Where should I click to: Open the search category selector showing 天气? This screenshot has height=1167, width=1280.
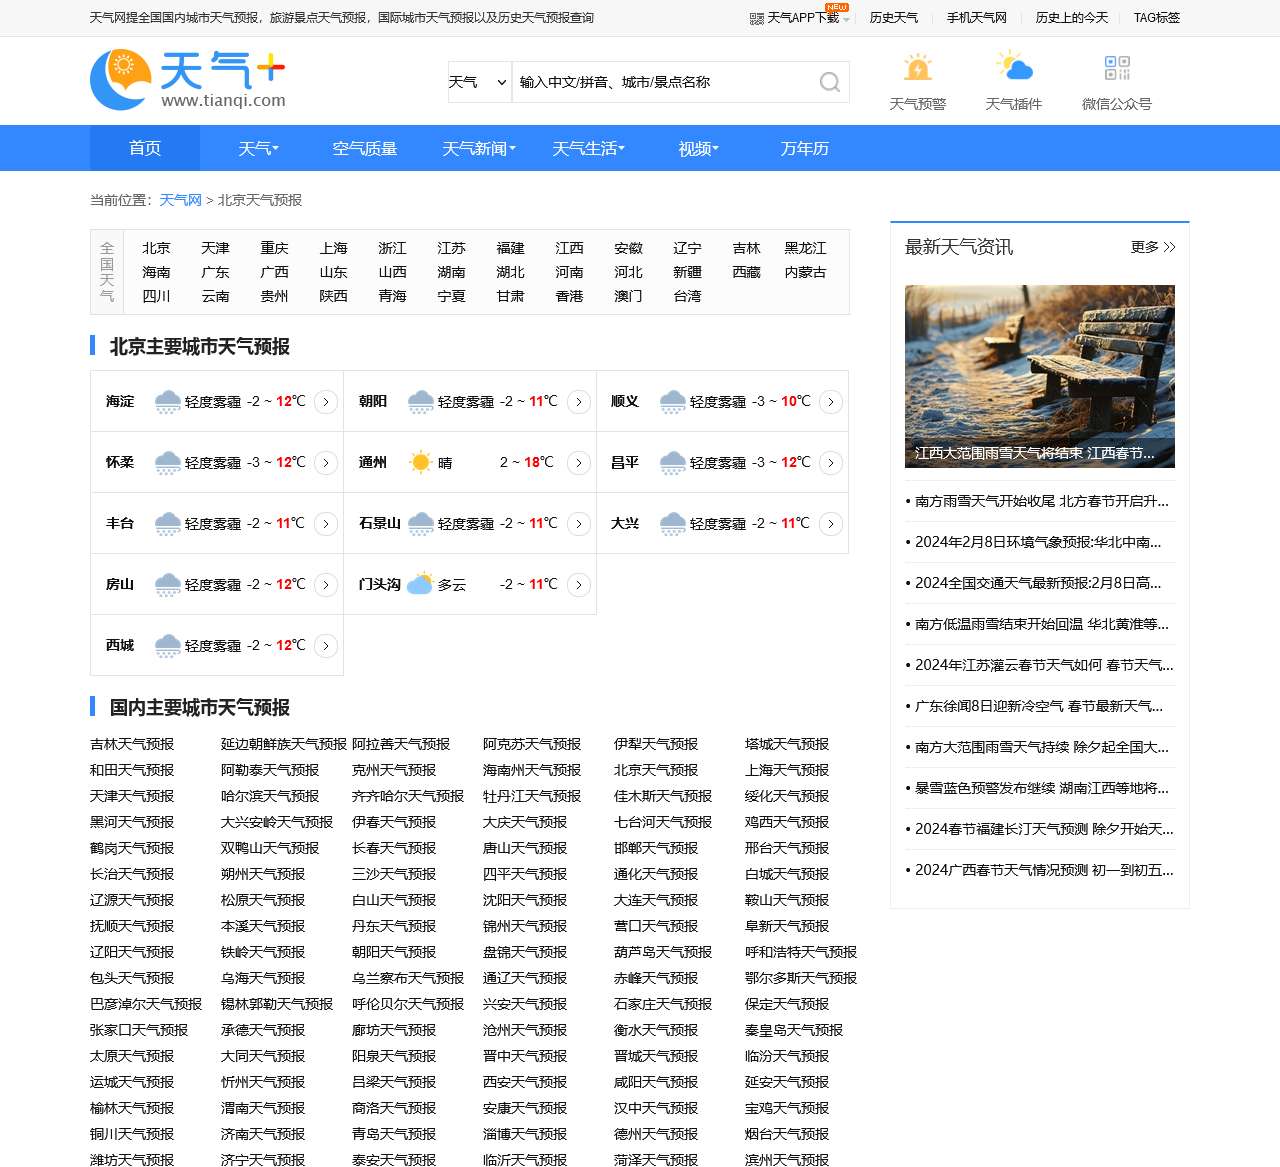pyautogui.click(x=478, y=82)
